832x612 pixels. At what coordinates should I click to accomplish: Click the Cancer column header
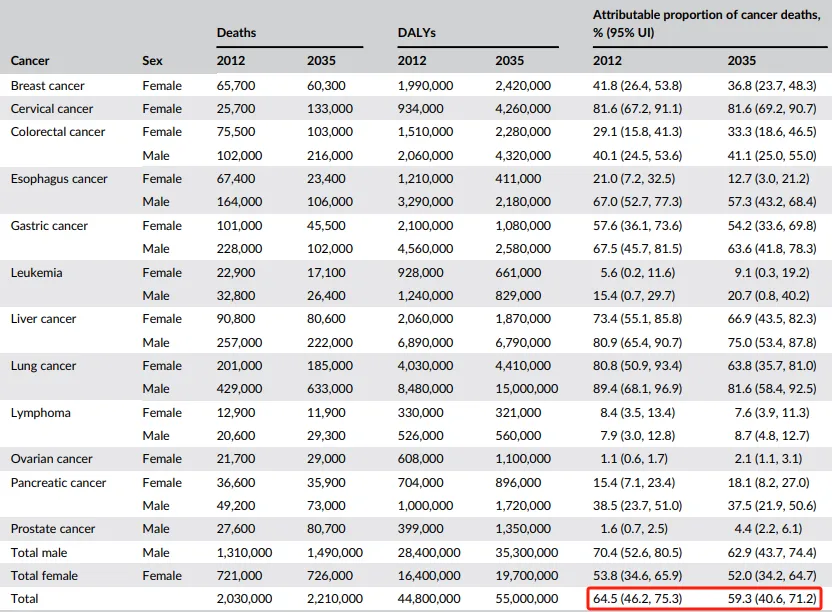(x=30, y=61)
